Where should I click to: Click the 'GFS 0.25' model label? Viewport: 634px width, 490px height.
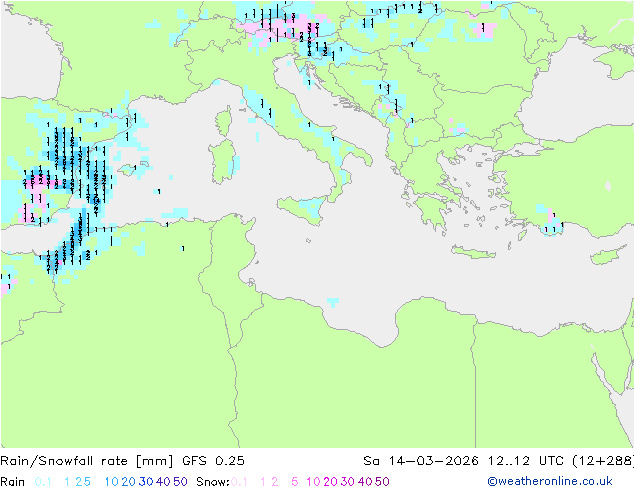[x=213, y=461]
